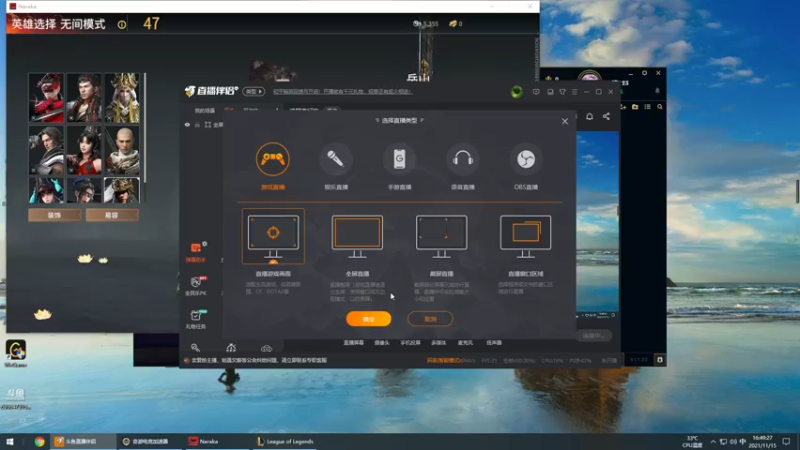
Task: Click the green user avatar in streaming app
Action: tap(517, 92)
